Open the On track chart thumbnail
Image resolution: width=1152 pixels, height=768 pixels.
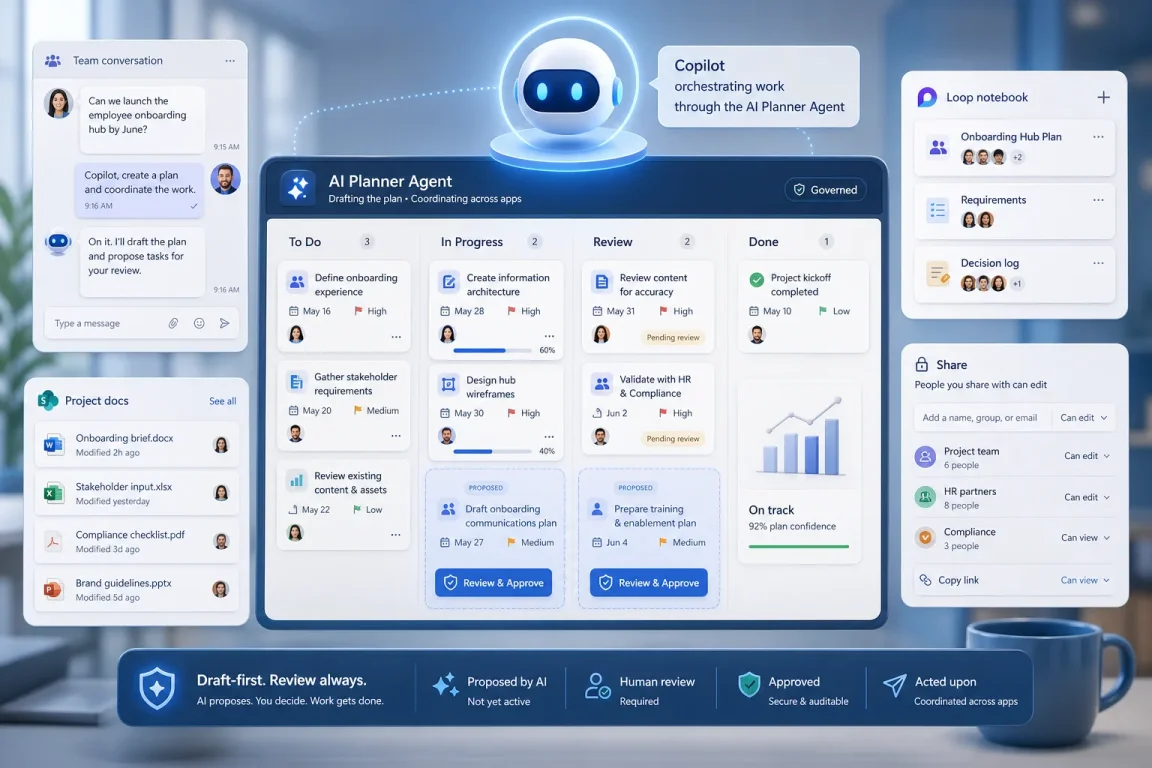pyautogui.click(x=802, y=435)
